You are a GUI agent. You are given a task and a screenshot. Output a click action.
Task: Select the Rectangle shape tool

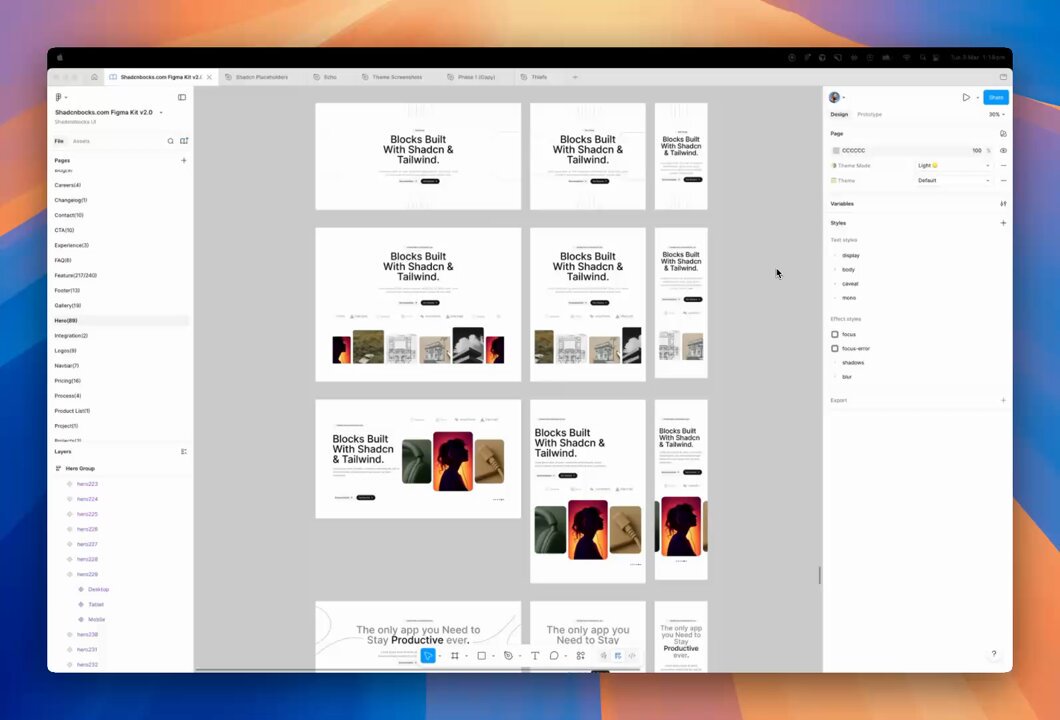pyautogui.click(x=481, y=656)
